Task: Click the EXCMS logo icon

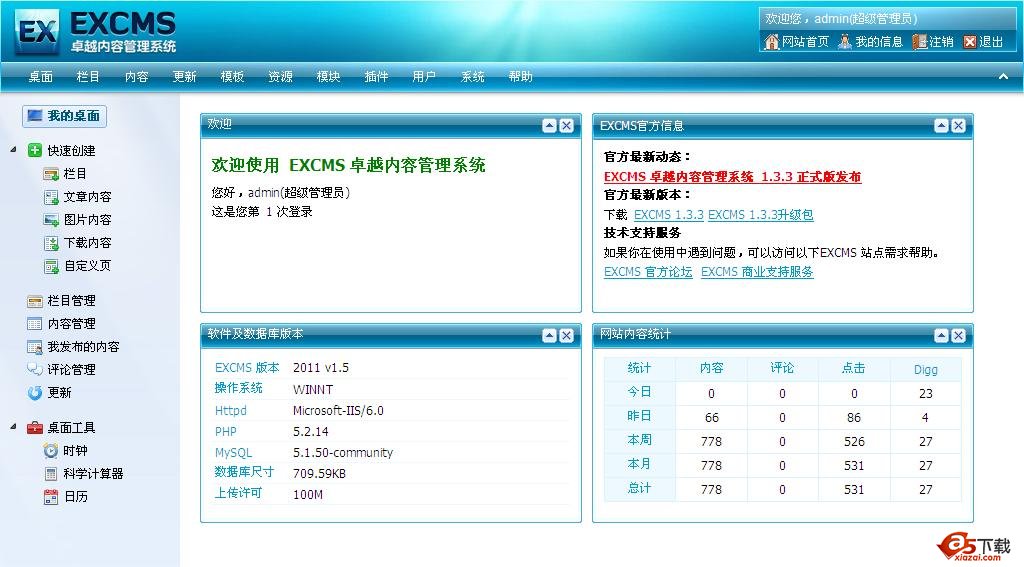Action: pyautogui.click(x=37, y=31)
